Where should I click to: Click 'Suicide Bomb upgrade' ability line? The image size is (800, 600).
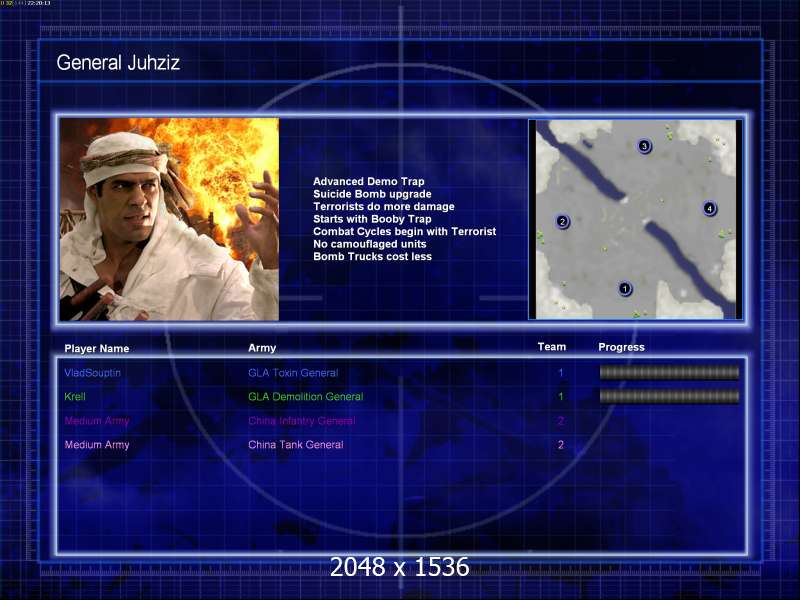[x=372, y=194]
